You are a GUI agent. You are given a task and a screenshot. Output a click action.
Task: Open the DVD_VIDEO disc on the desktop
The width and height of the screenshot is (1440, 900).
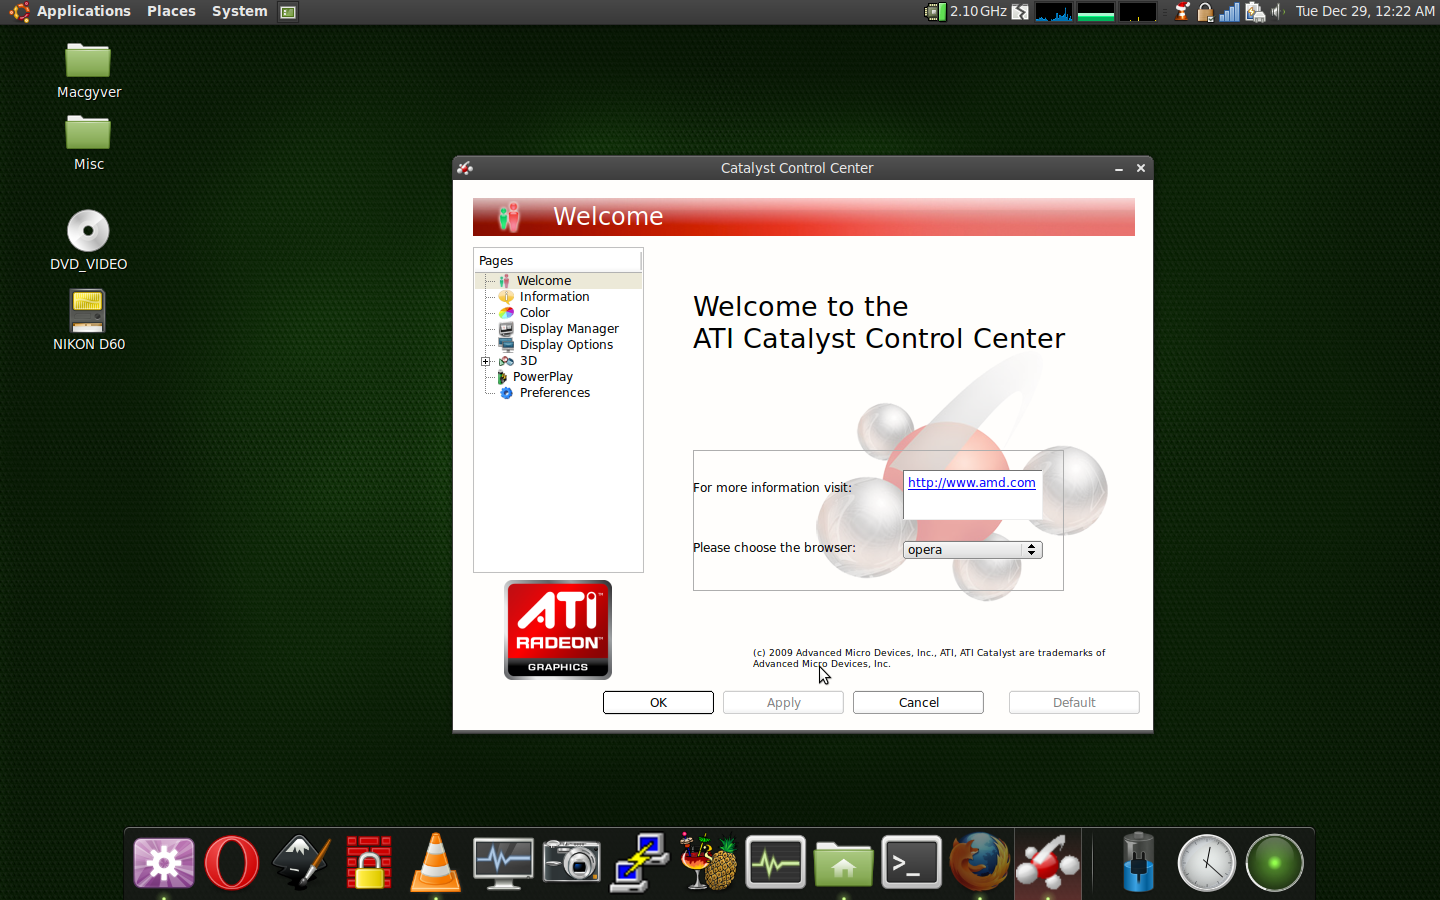(x=88, y=230)
